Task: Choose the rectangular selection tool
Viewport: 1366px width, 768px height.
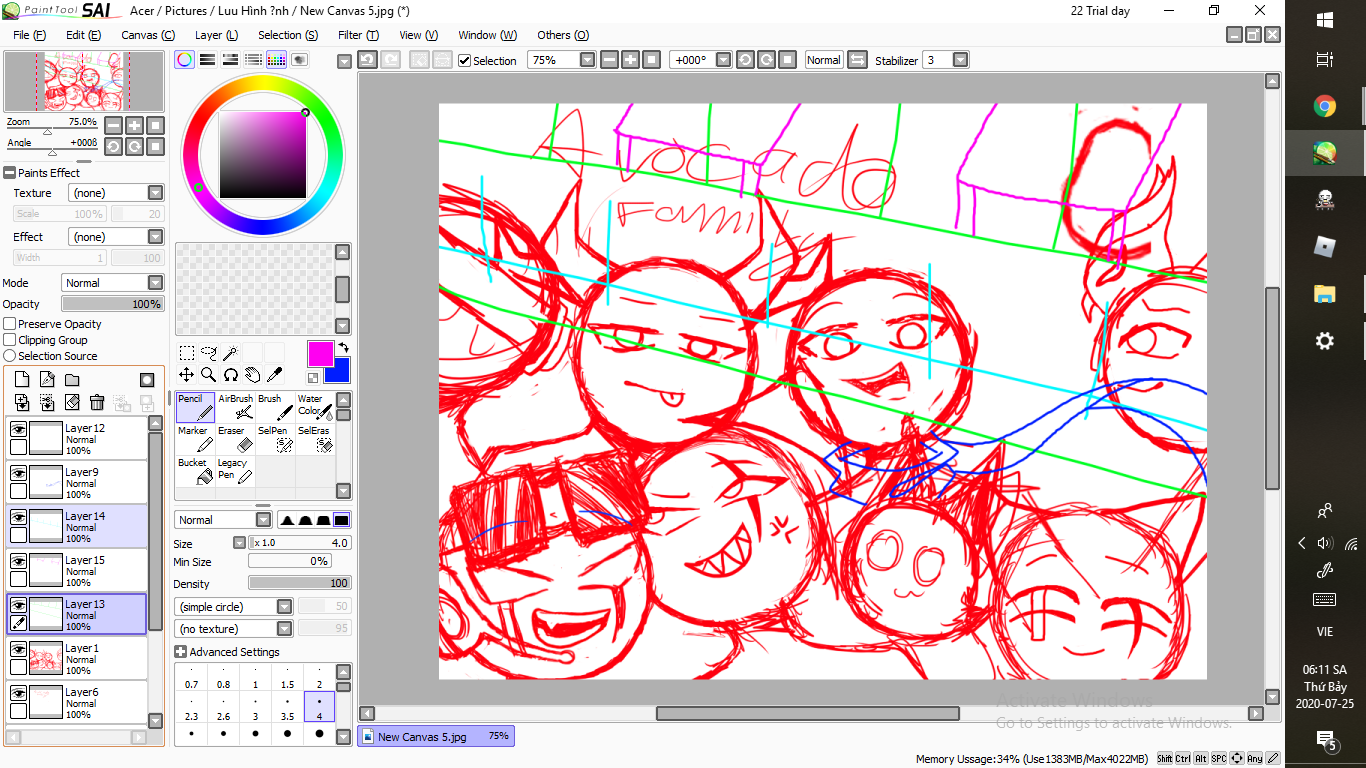Action: click(187, 352)
